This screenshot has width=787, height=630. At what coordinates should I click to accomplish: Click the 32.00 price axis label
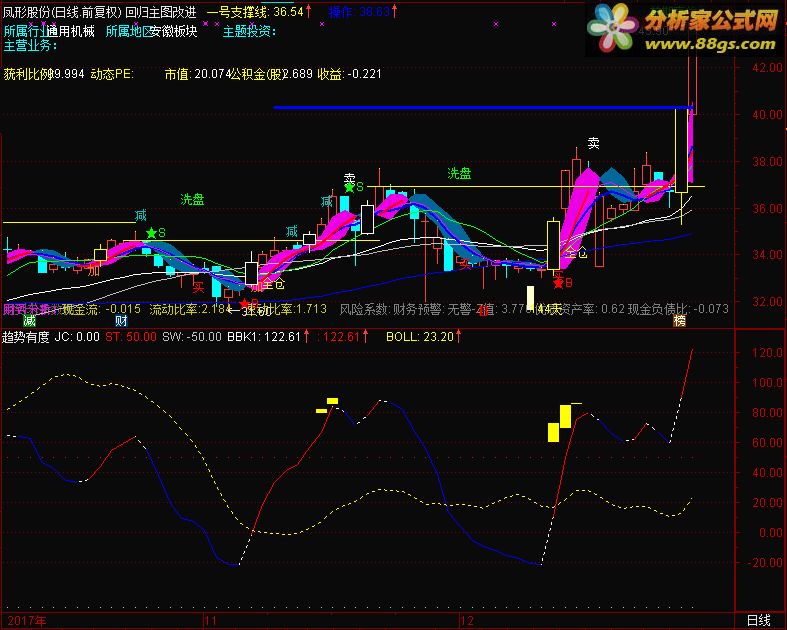click(x=767, y=302)
